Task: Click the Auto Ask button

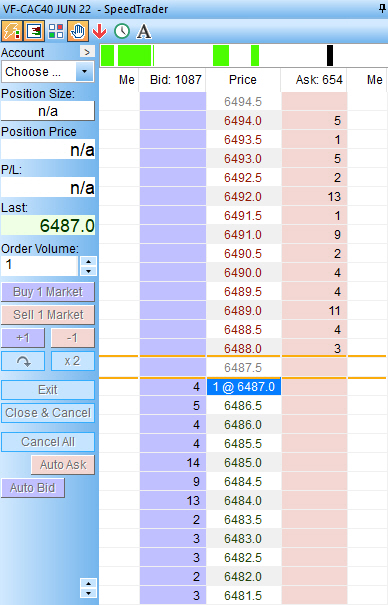Action: (63, 465)
